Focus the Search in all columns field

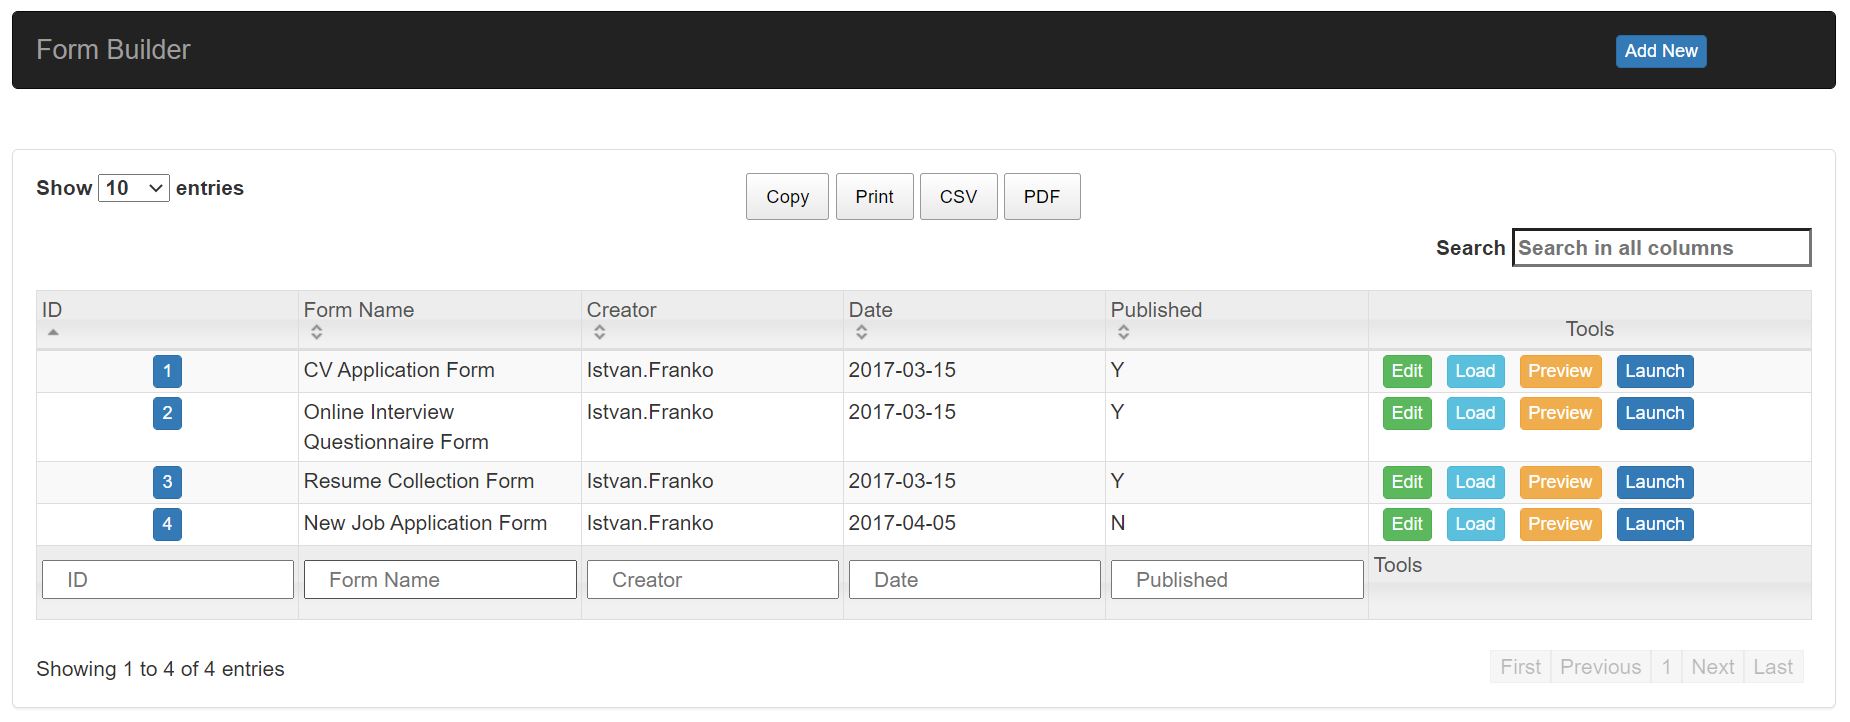tap(1660, 248)
